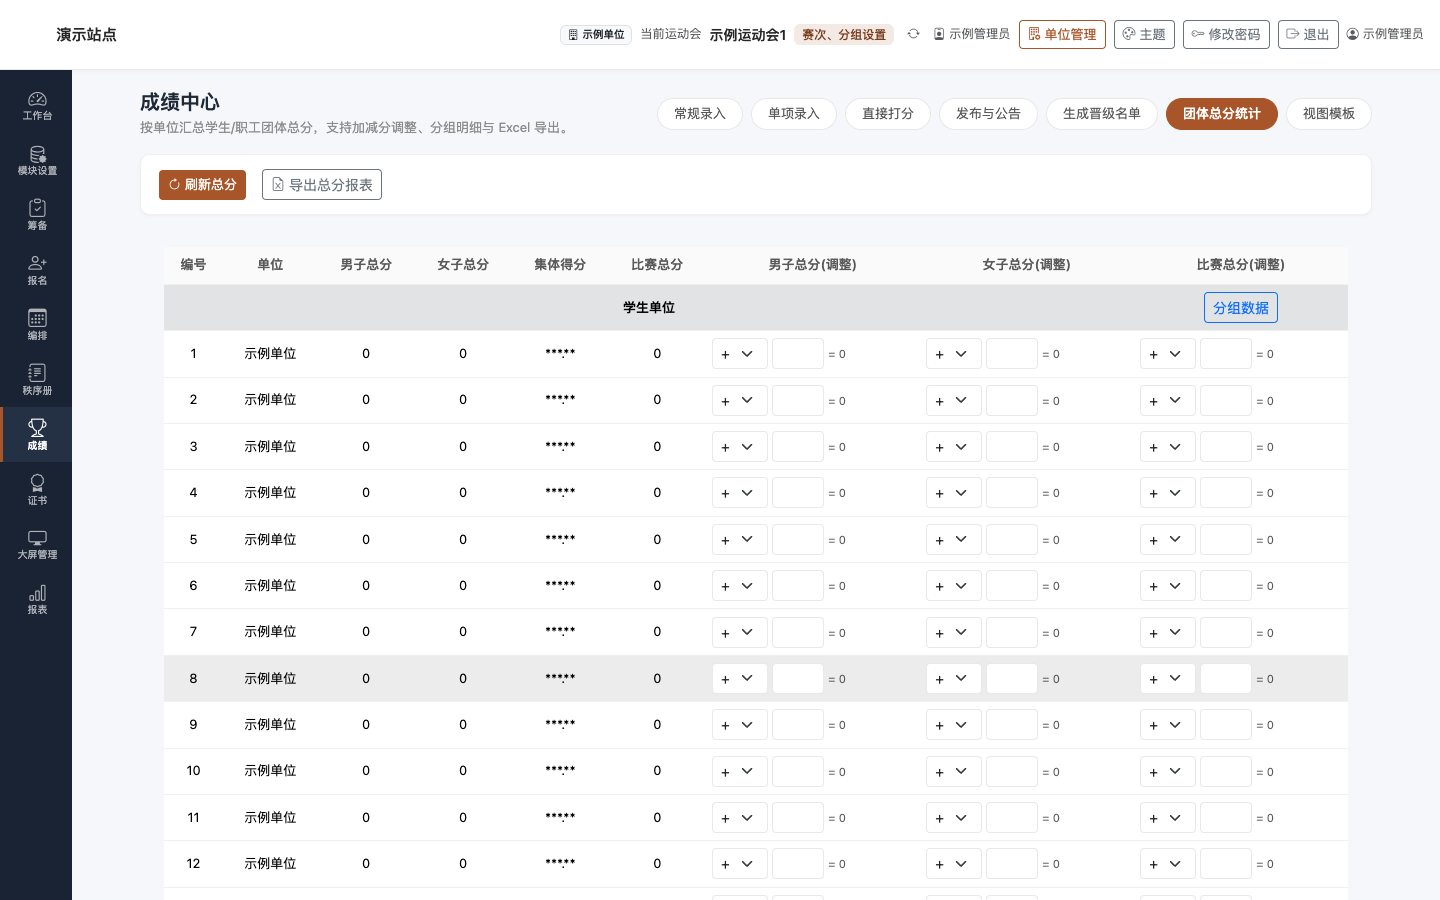Open row 1 男子总分 adjustment sign dropdown
Image resolution: width=1440 pixels, height=900 pixels.
740,354
